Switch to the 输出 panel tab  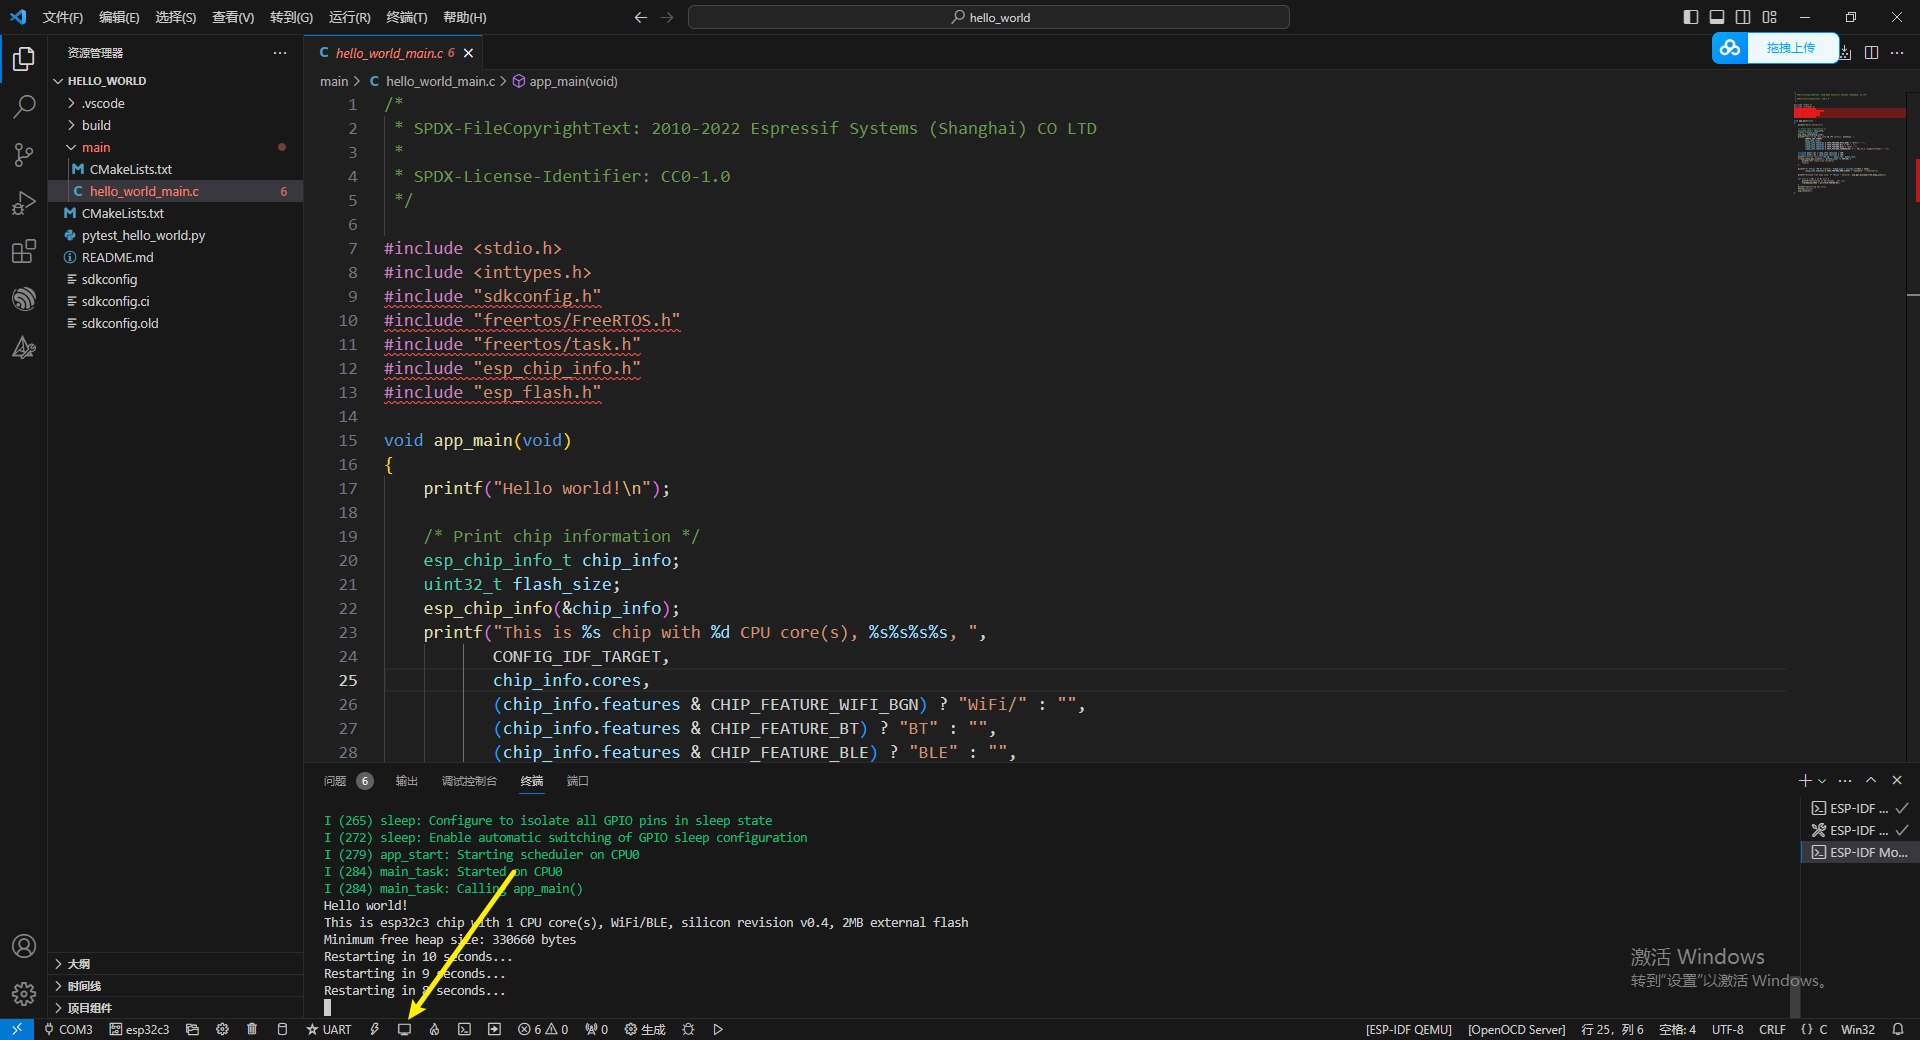(x=406, y=781)
